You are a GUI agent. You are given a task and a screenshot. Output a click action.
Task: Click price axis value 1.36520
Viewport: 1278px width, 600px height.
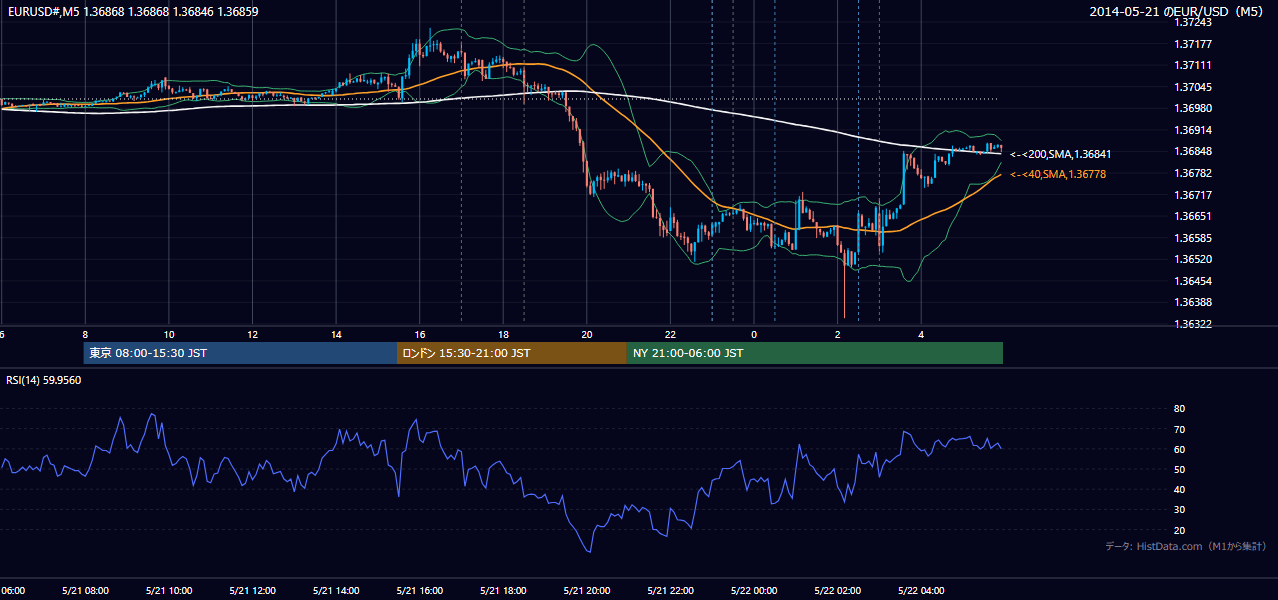pyautogui.click(x=1193, y=259)
